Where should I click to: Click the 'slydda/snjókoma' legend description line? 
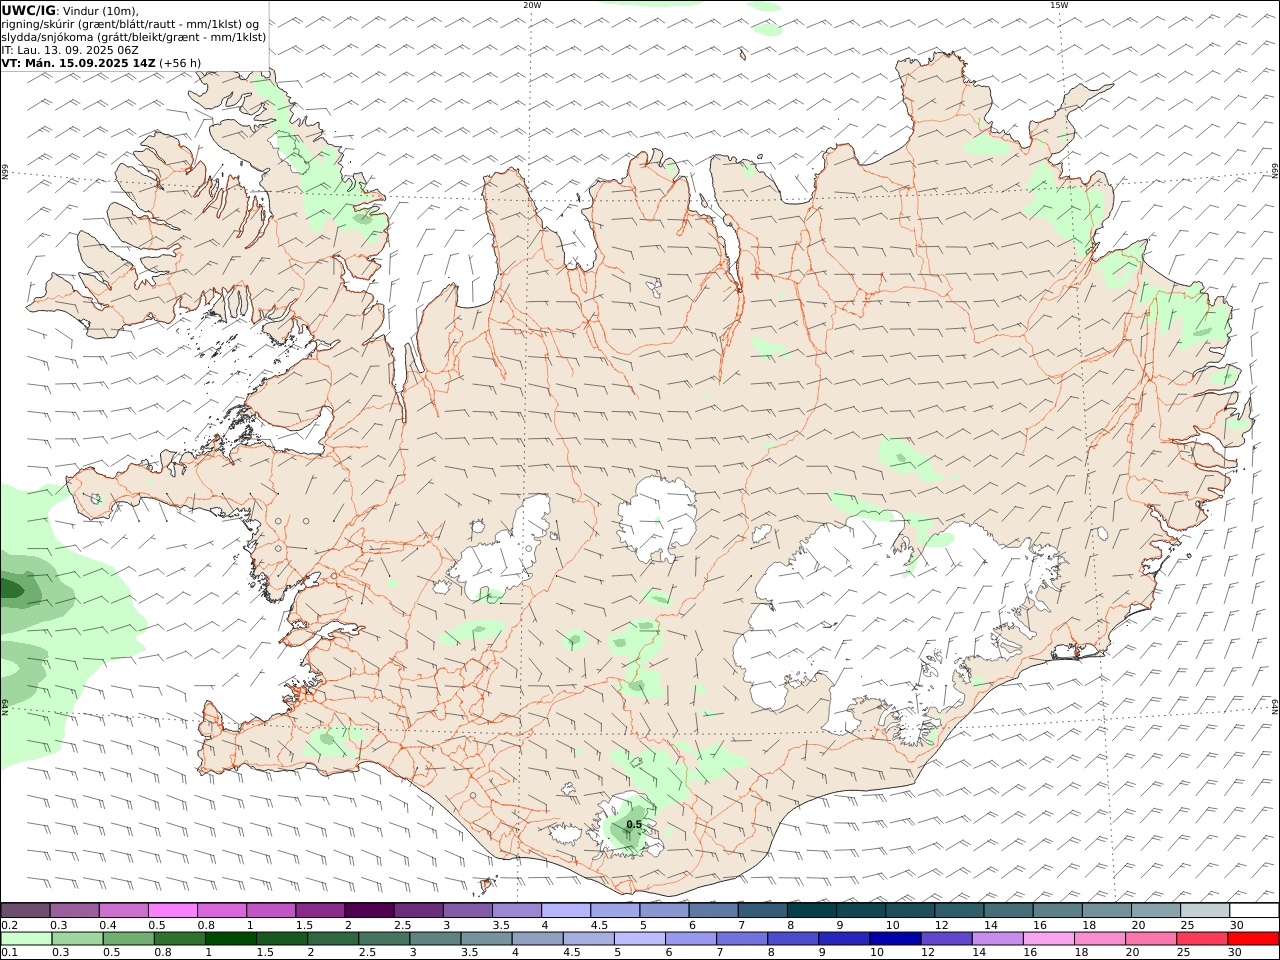click(134, 37)
